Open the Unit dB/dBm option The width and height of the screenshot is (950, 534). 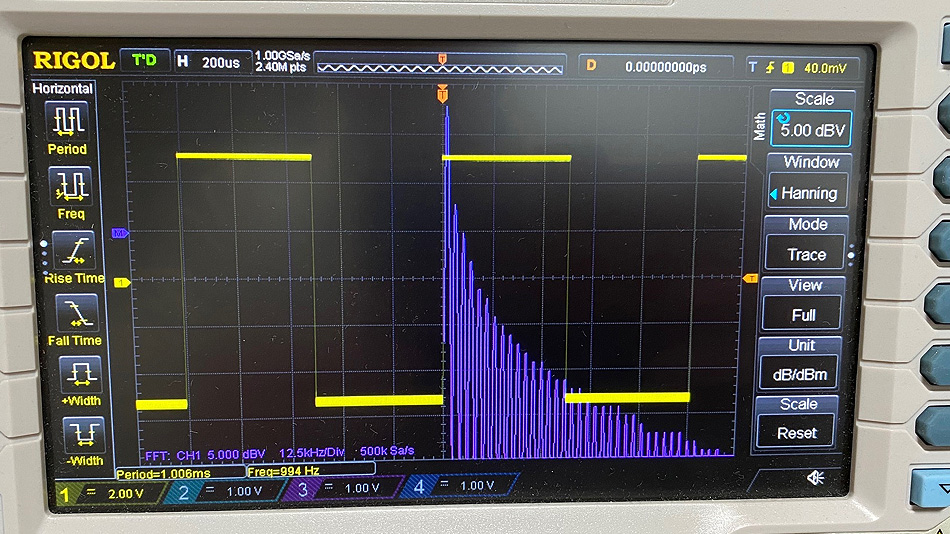[x=806, y=364]
